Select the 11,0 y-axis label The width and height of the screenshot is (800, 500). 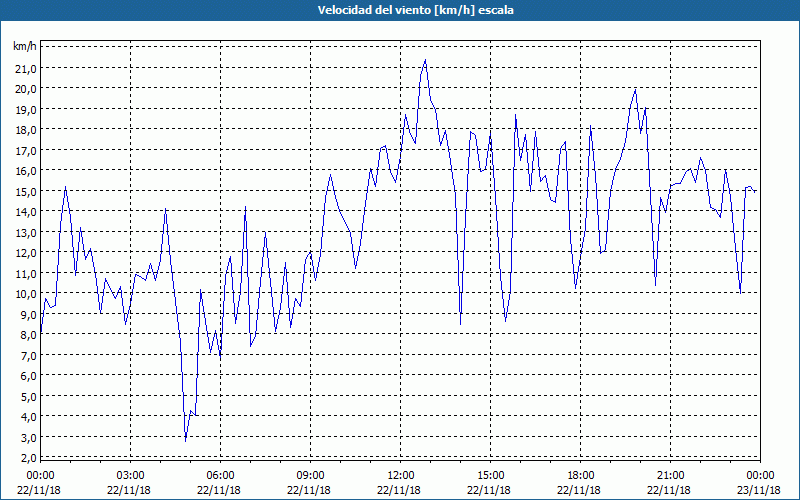26,273
